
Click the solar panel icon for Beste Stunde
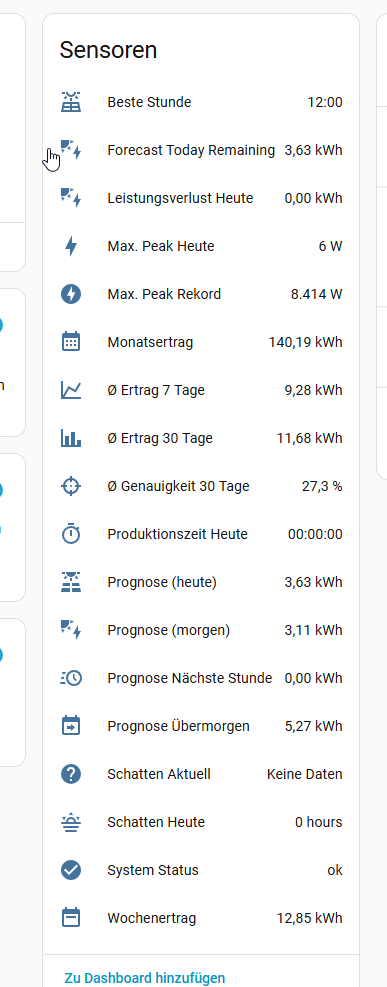tap(71, 102)
